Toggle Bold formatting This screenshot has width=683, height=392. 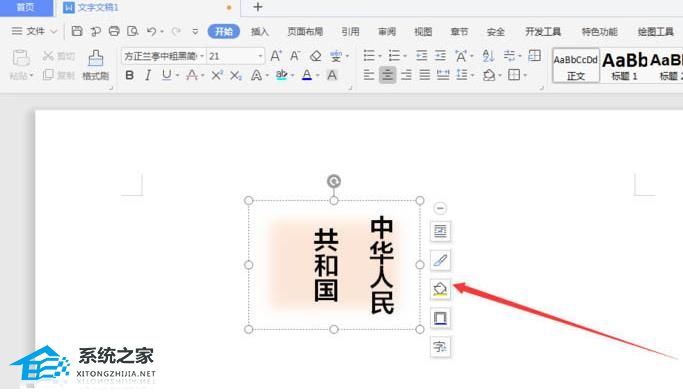click(x=129, y=75)
